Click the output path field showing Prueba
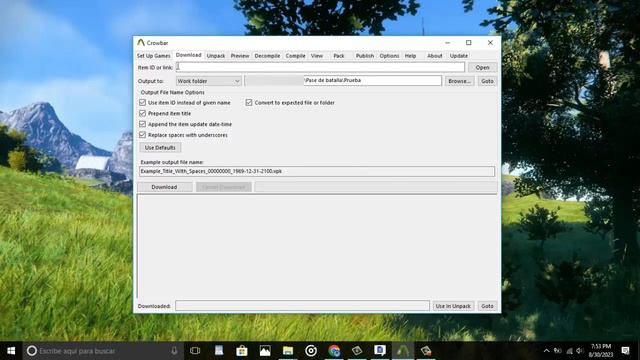The width and height of the screenshot is (640, 360). pos(343,80)
